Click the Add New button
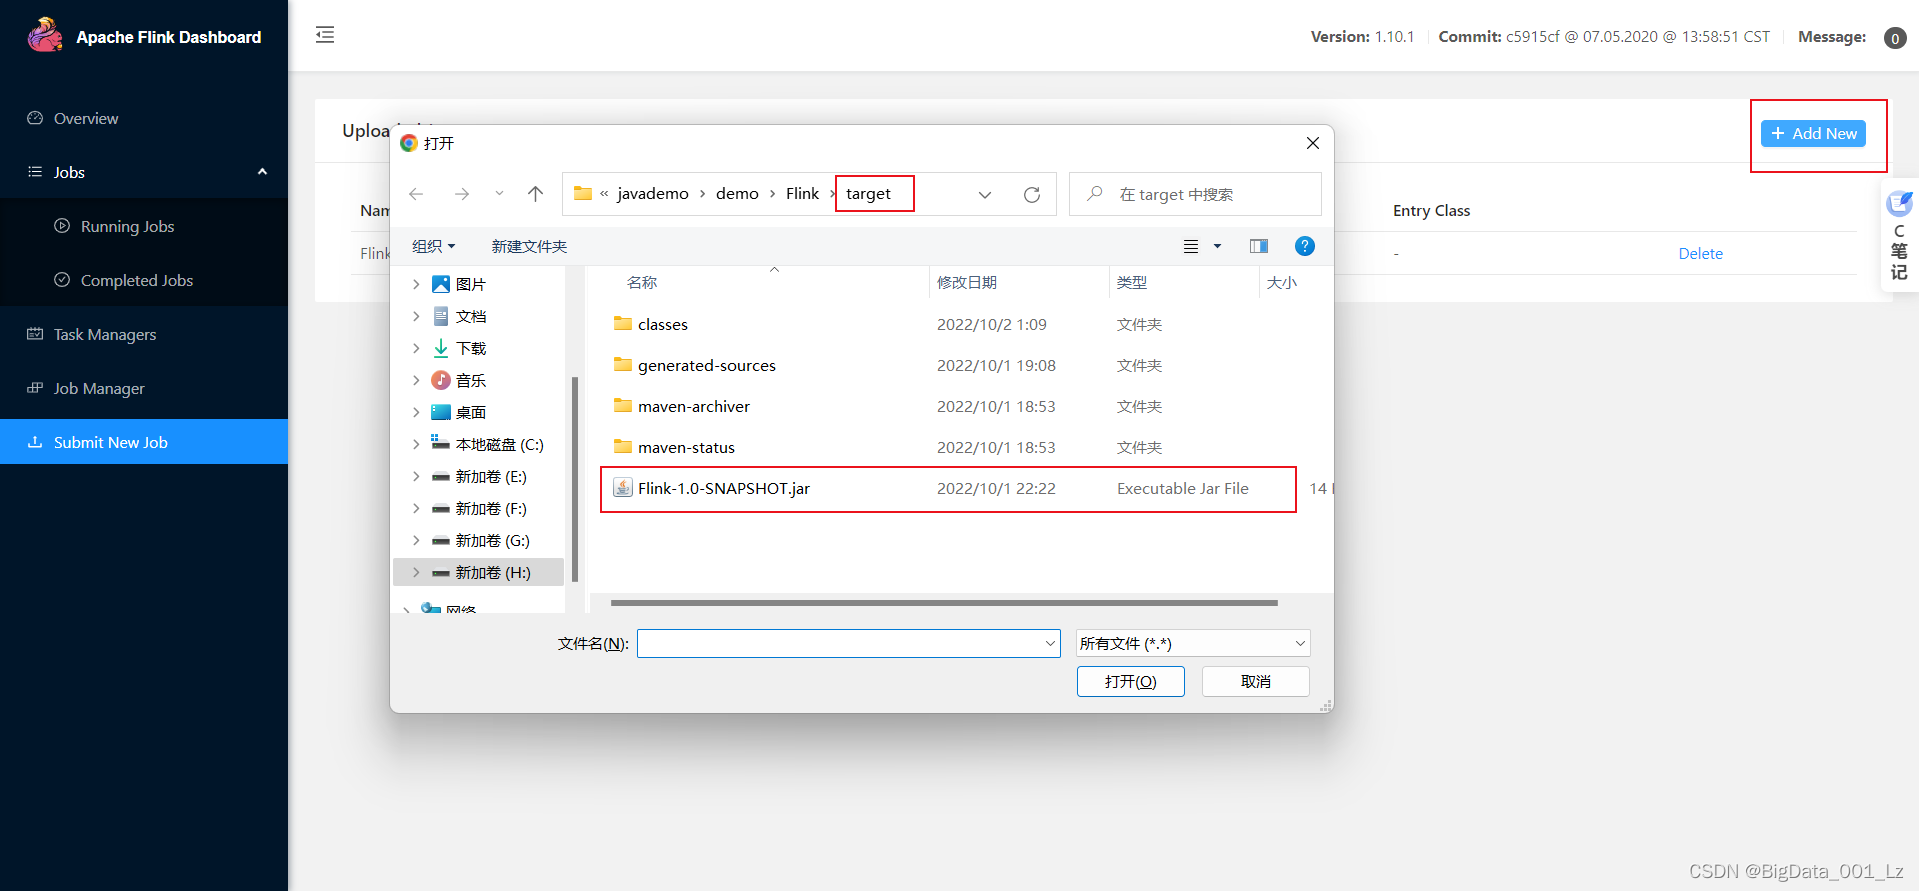Viewport: 1919px width, 891px height. 1813,133
